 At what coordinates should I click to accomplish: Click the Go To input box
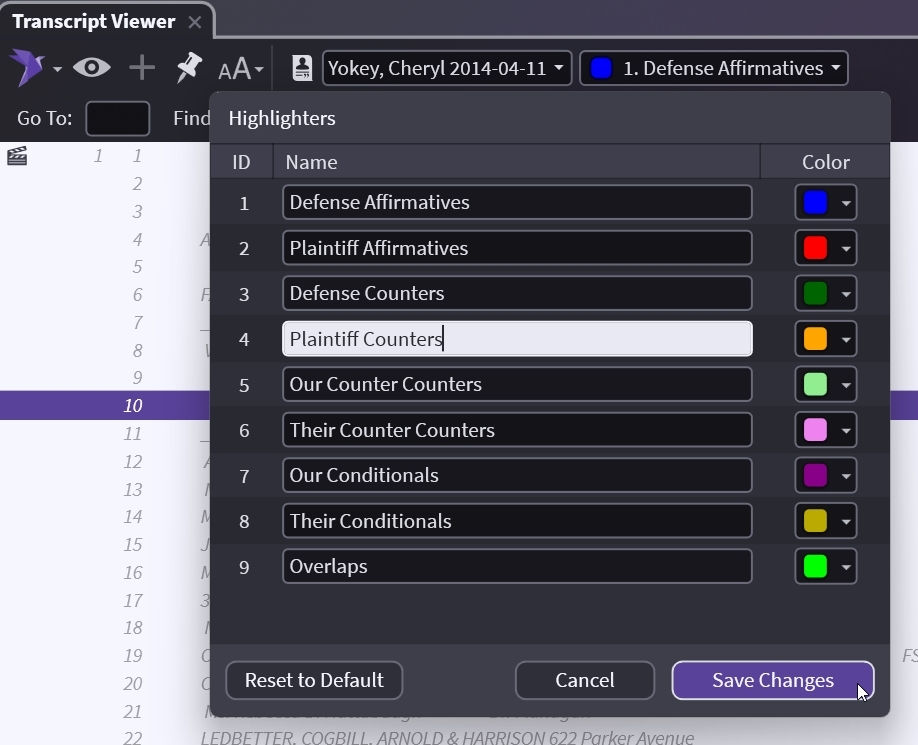click(117, 118)
